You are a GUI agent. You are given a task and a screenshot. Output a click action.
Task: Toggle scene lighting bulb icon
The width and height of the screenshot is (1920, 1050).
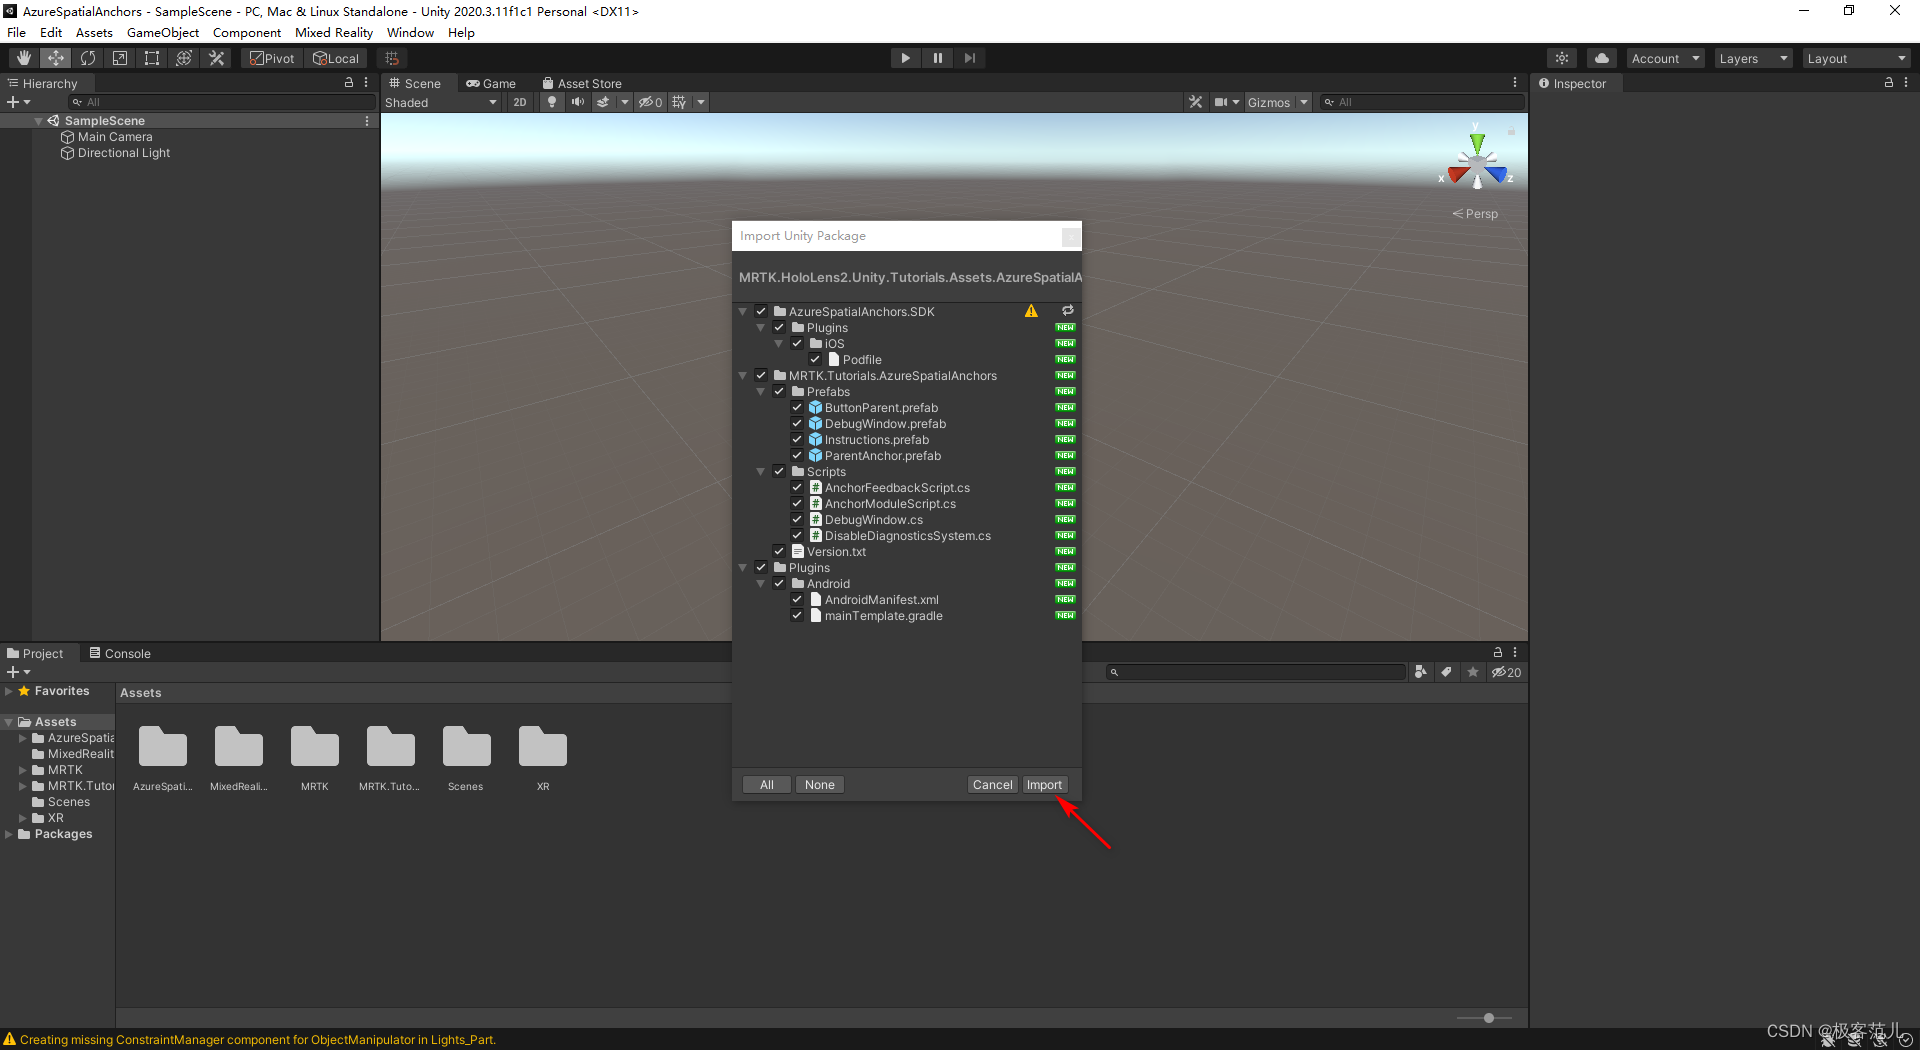(x=552, y=102)
